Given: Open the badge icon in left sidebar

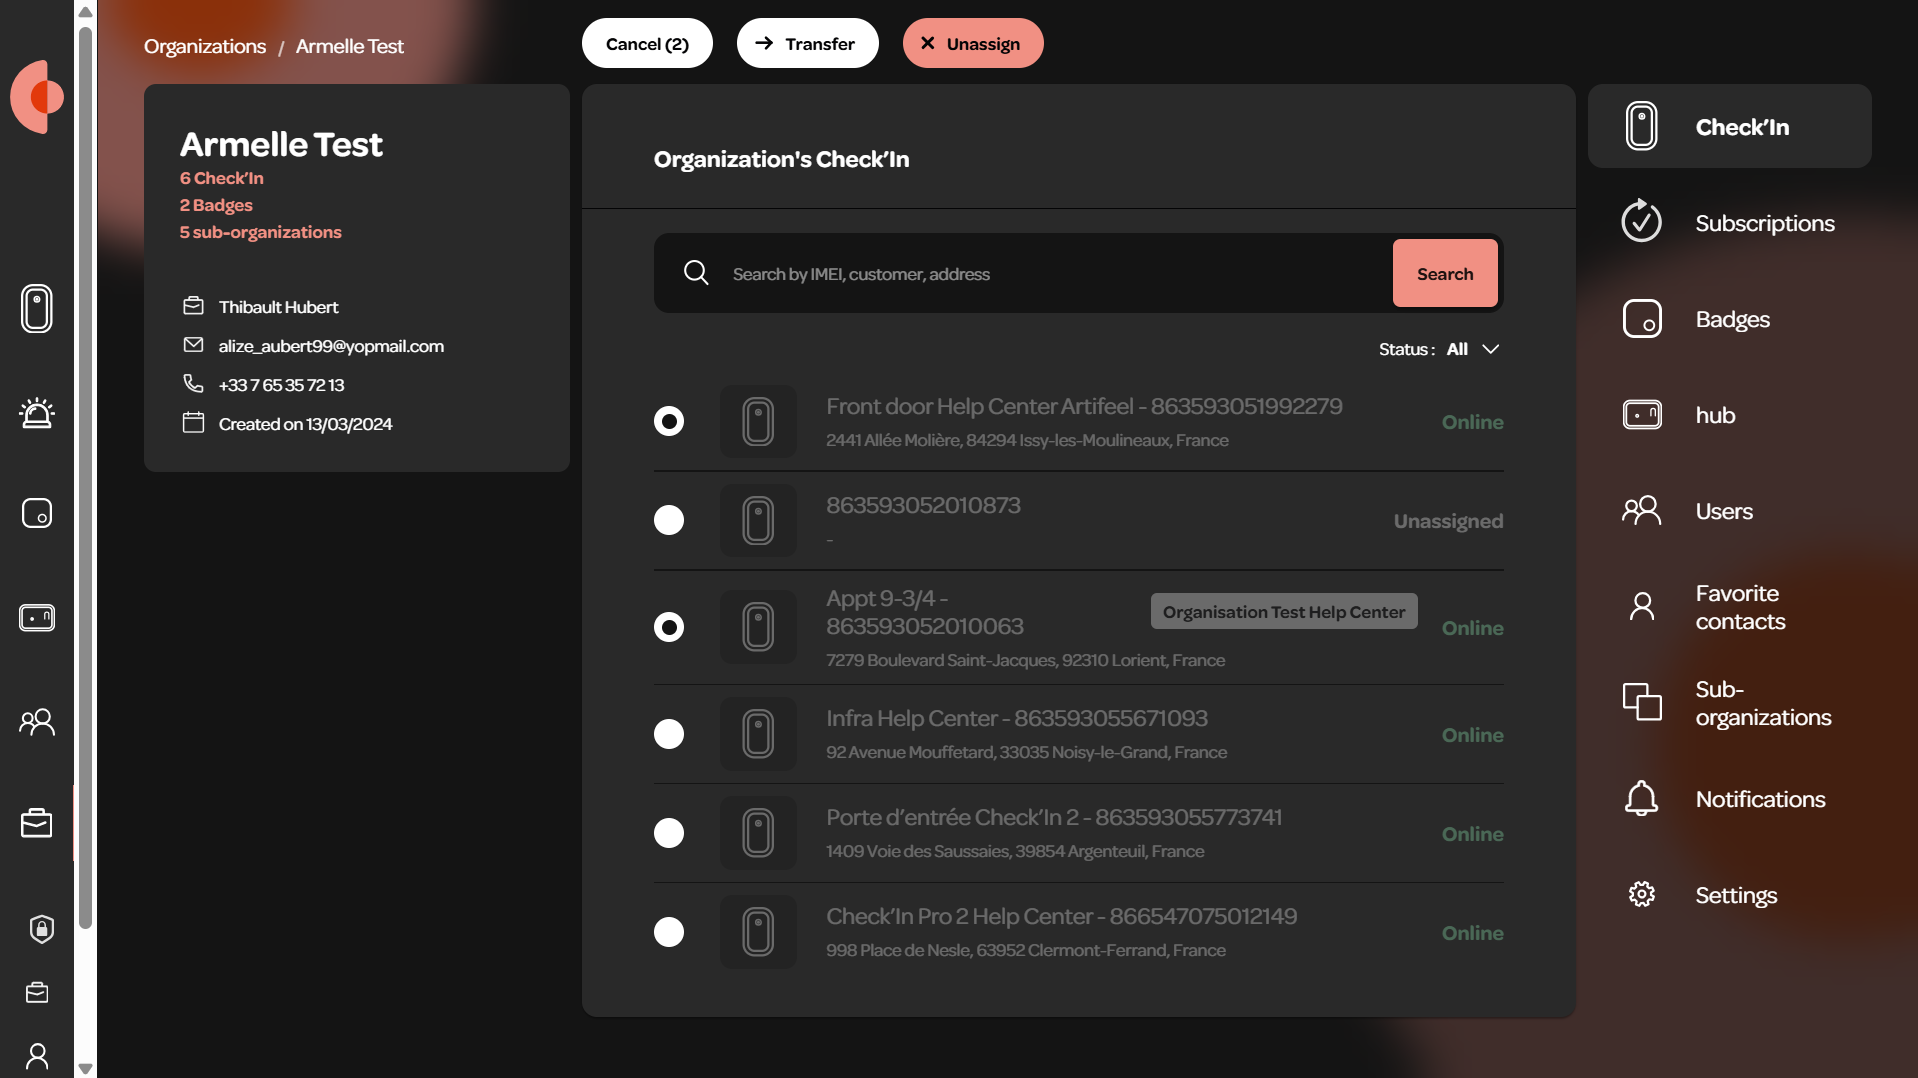Looking at the screenshot, I should [37, 513].
